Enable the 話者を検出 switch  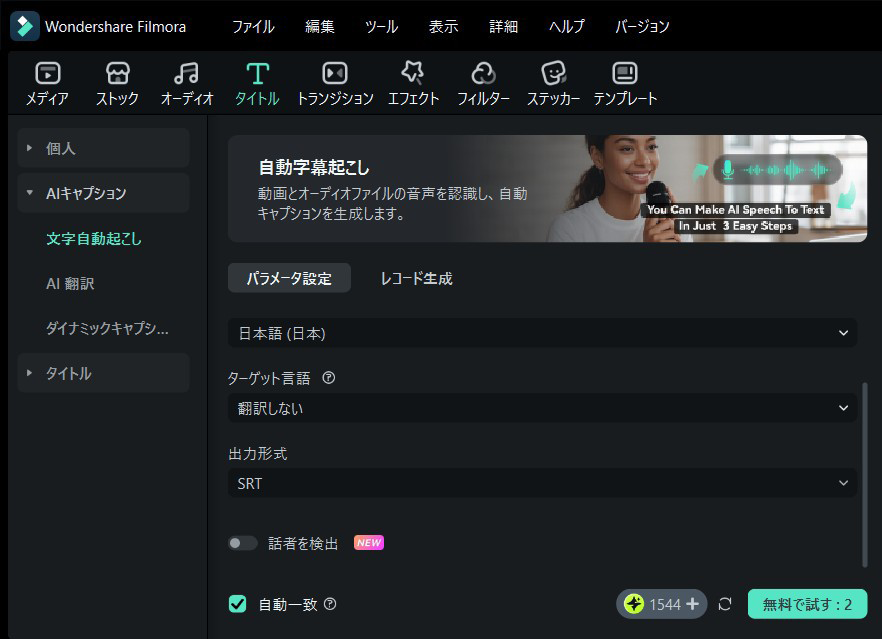click(242, 542)
